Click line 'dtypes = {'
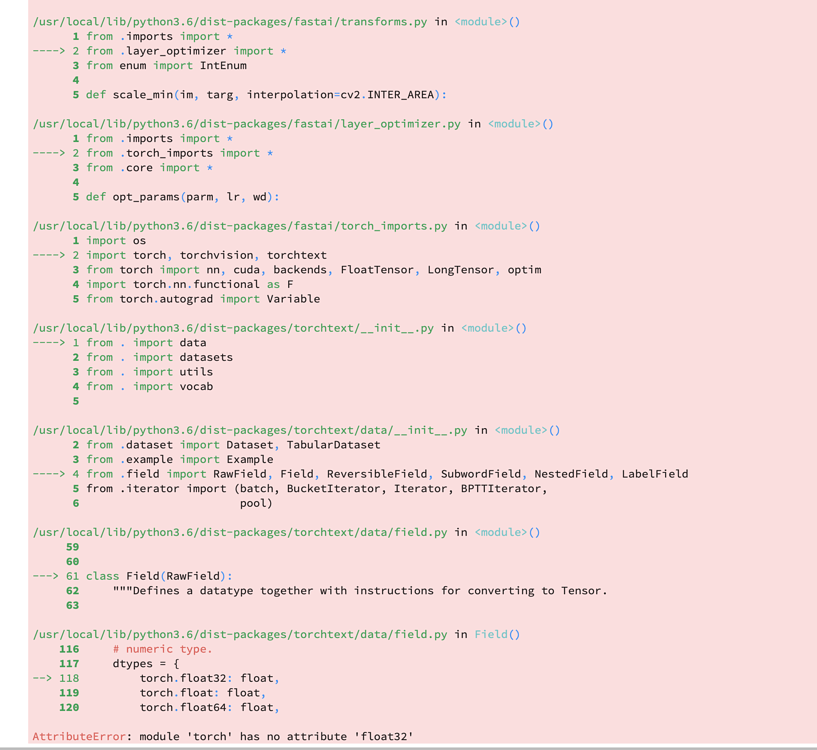The width and height of the screenshot is (817, 750). click(146, 664)
